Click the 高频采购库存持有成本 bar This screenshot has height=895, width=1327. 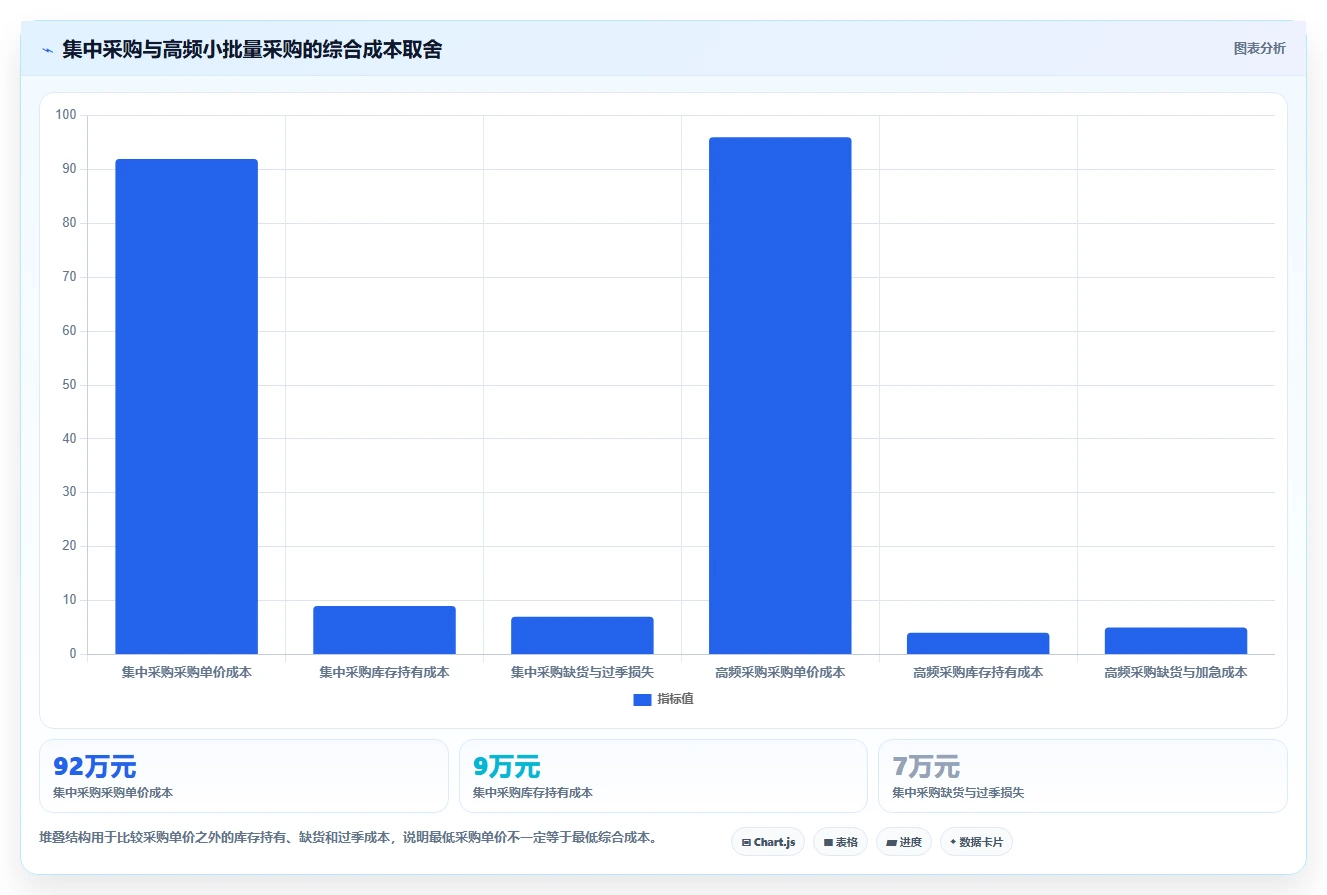click(978, 644)
